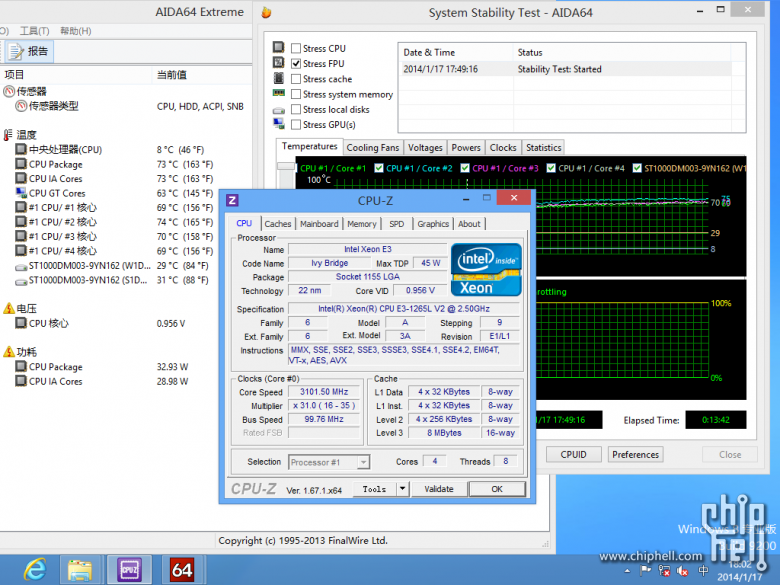Click the CPU-Z taskbar icon

pos(129,570)
